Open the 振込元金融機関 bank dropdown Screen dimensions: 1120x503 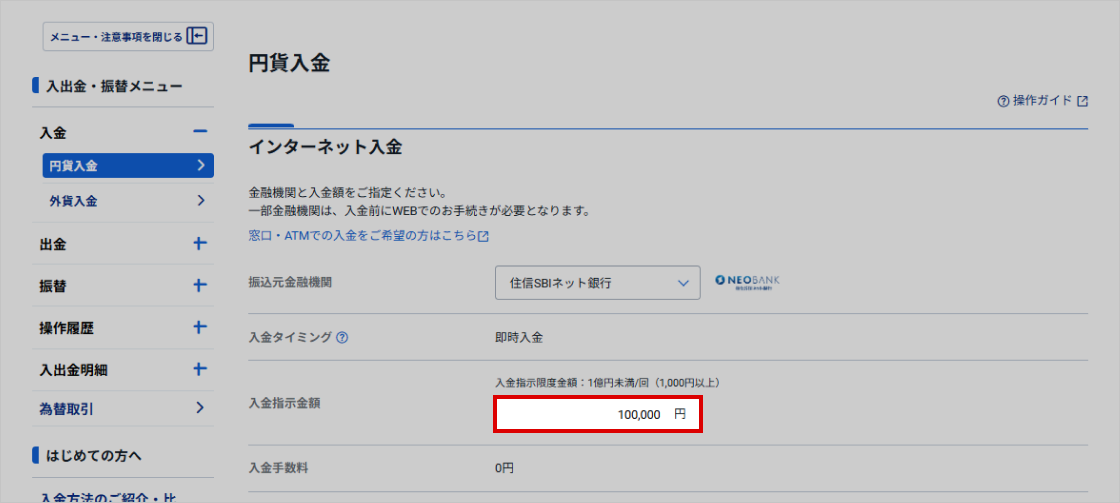click(x=594, y=283)
